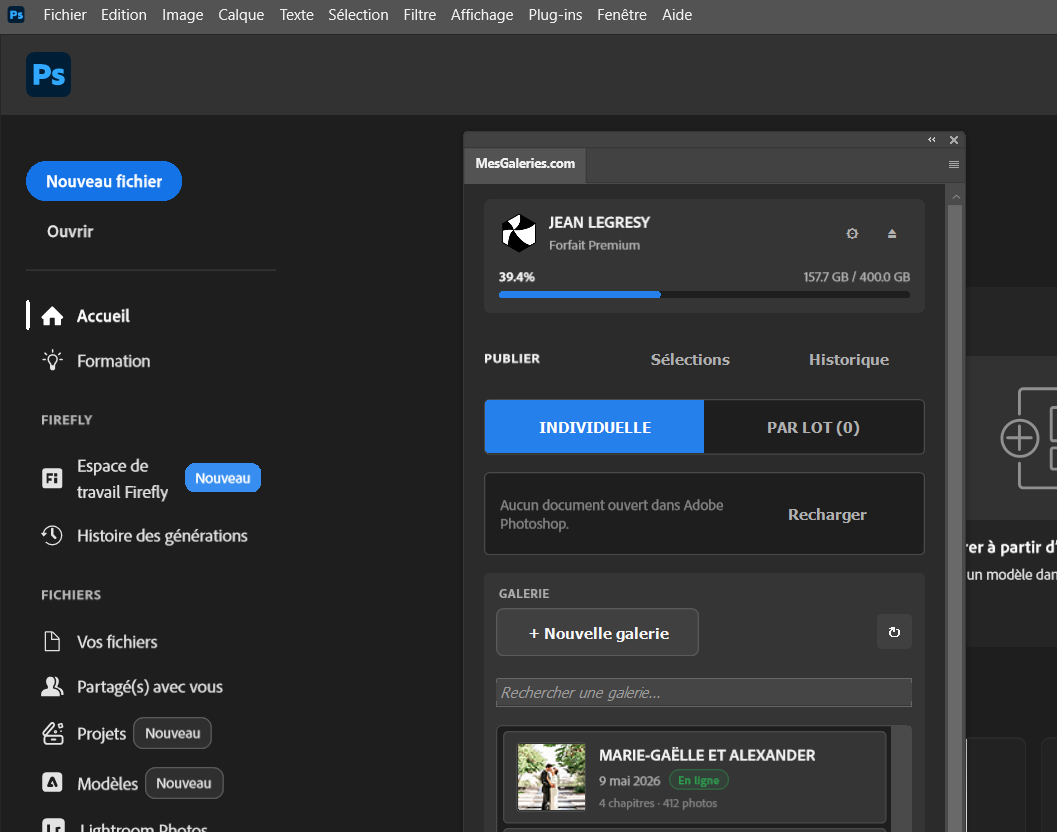Image resolution: width=1057 pixels, height=832 pixels.
Task: Collapse the MesGaleries panel with double arrows
Action: [x=932, y=140]
